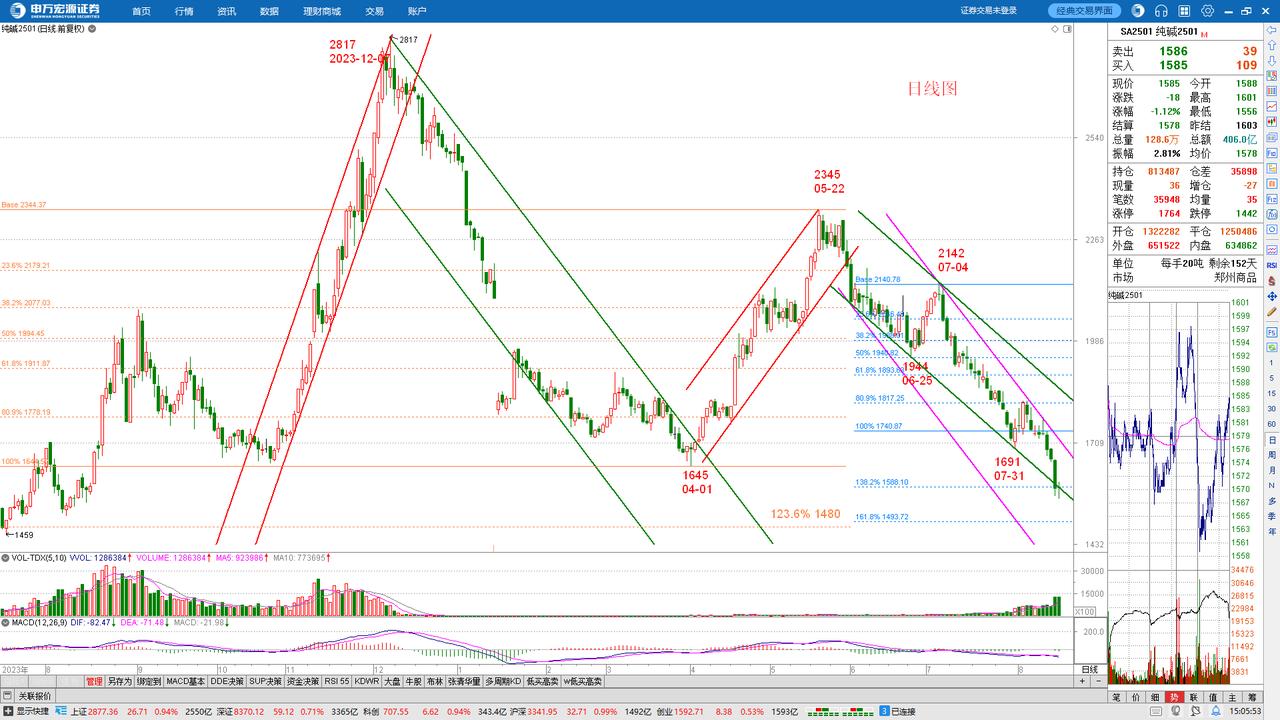Click the 经典交易界面 button
1280x720 pixels.
pos(1085,11)
